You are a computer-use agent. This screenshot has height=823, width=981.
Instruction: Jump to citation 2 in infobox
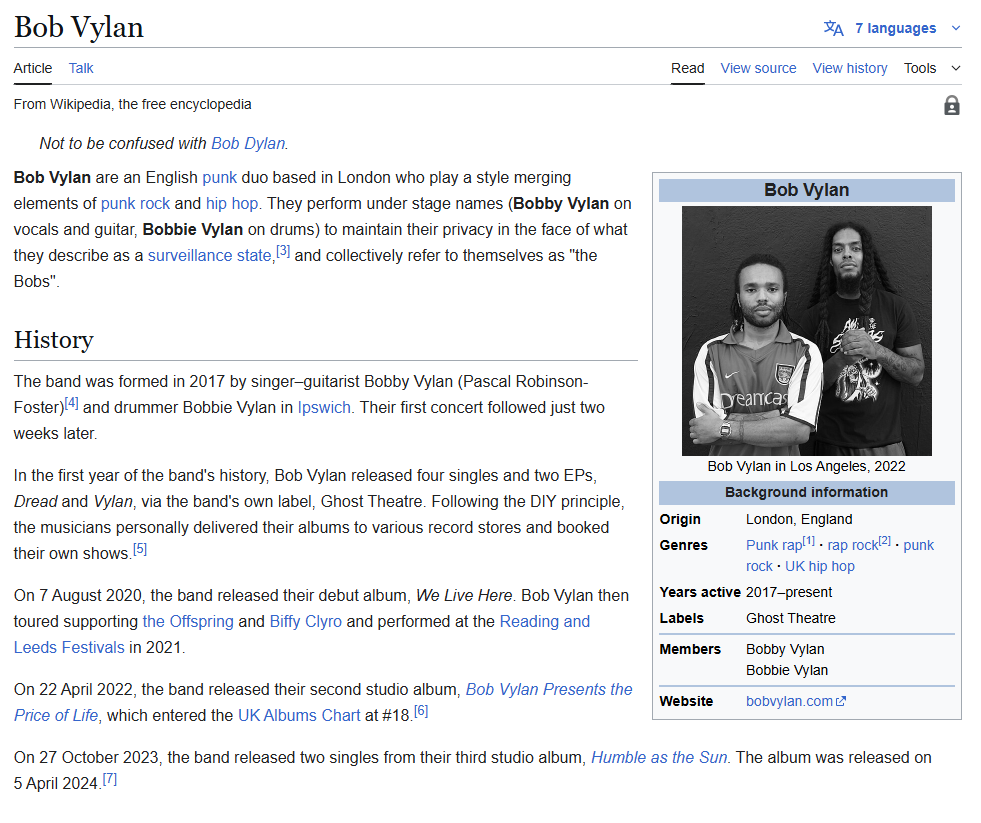pos(885,541)
